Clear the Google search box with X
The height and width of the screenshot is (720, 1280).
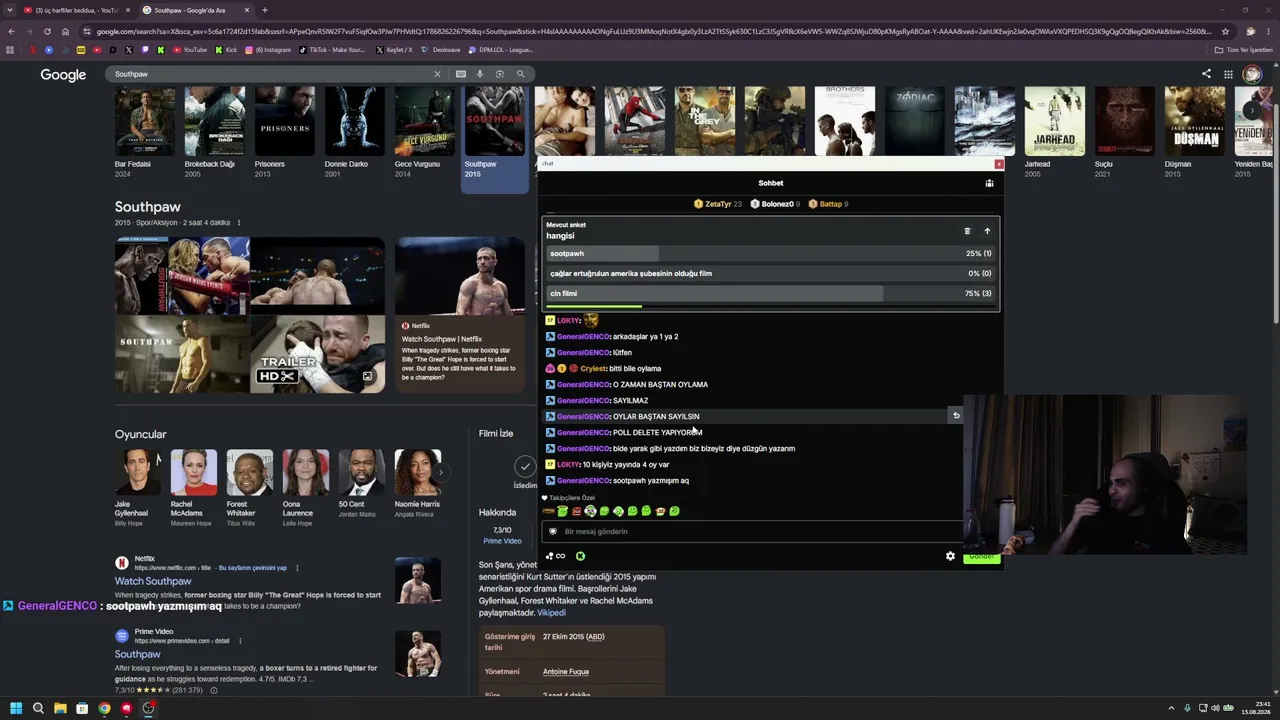click(x=437, y=74)
